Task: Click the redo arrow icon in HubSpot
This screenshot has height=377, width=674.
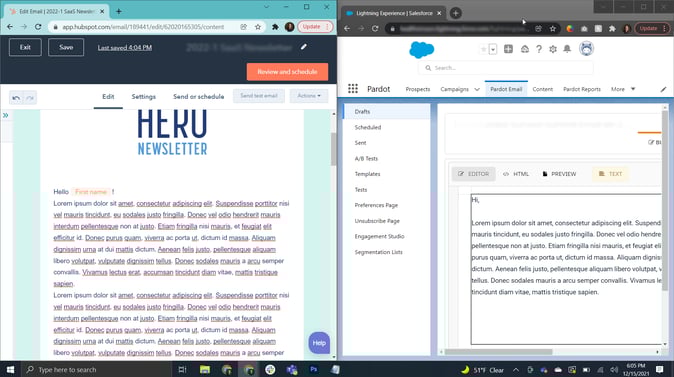Action: tap(30, 98)
